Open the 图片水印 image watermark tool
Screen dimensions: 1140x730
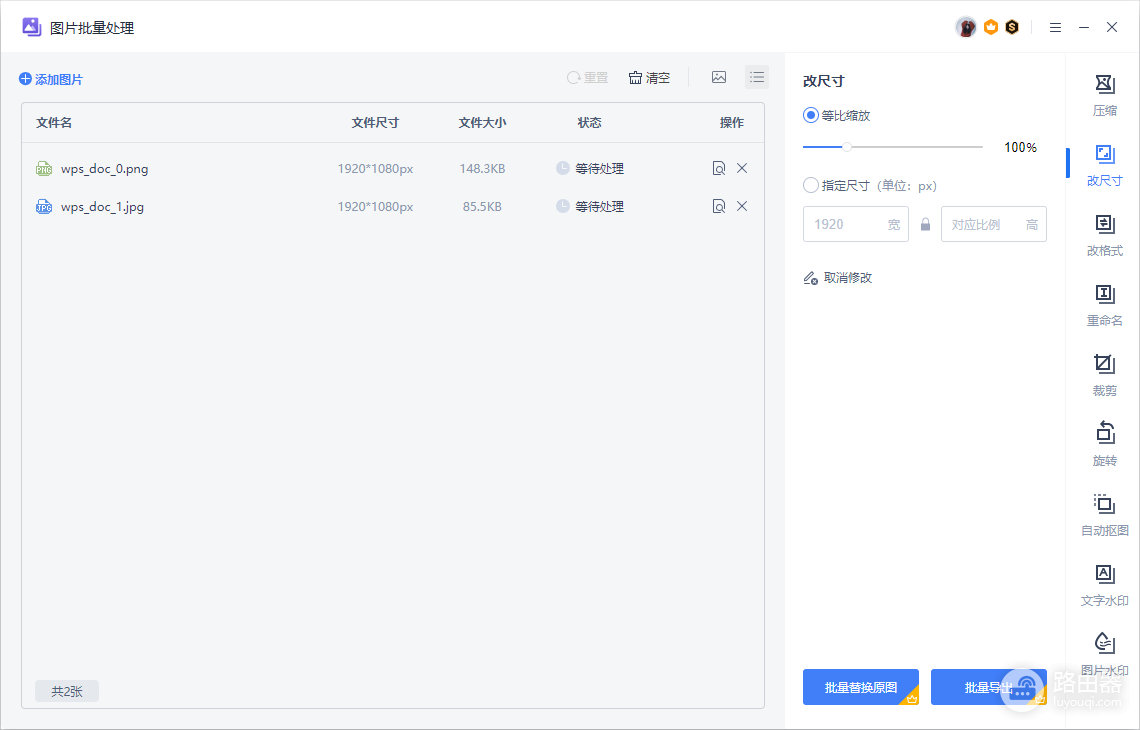point(1104,654)
